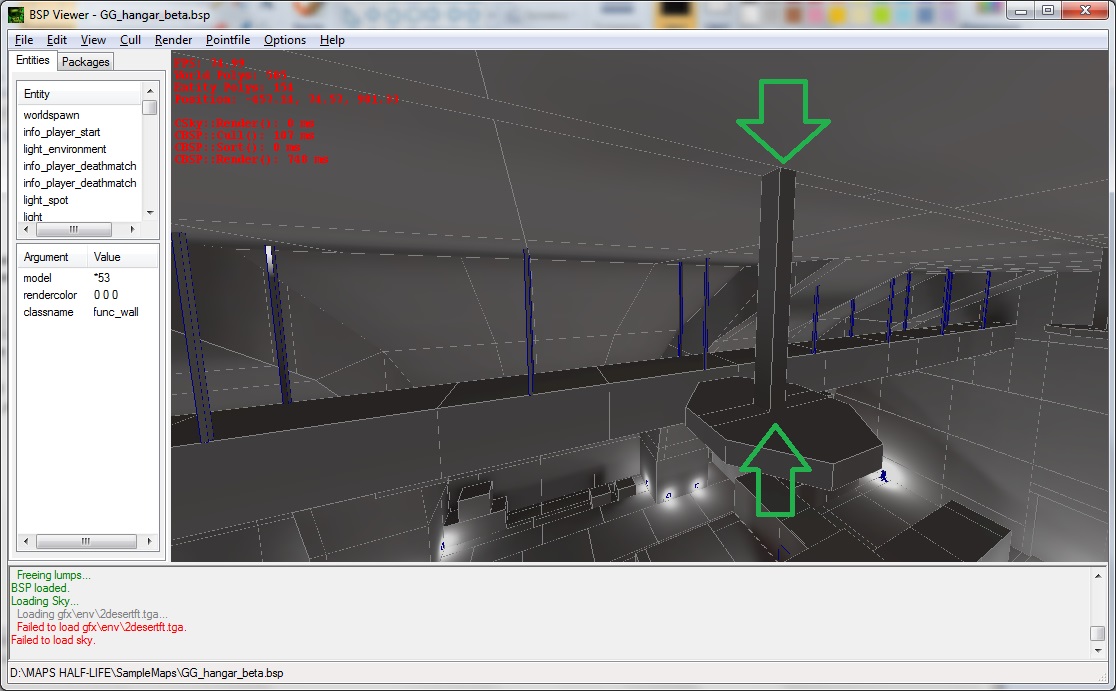
Task: Select the rendercolor argument row
Action: click(x=50, y=295)
